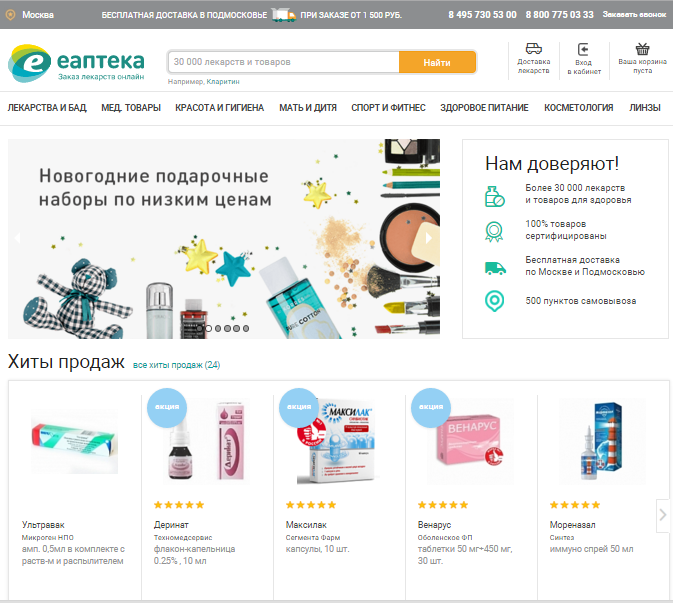673x603 pixels.
Task: Click the certificate ribbon icon
Action: coord(494,231)
